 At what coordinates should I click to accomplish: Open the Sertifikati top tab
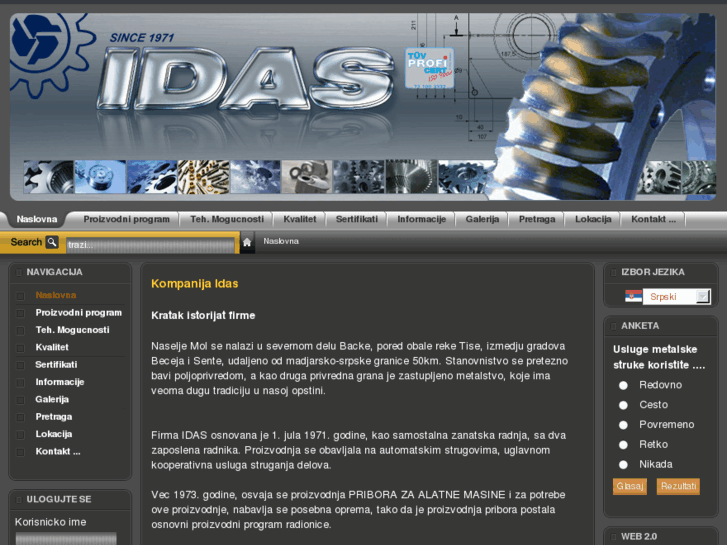click(x=357, y=219)
